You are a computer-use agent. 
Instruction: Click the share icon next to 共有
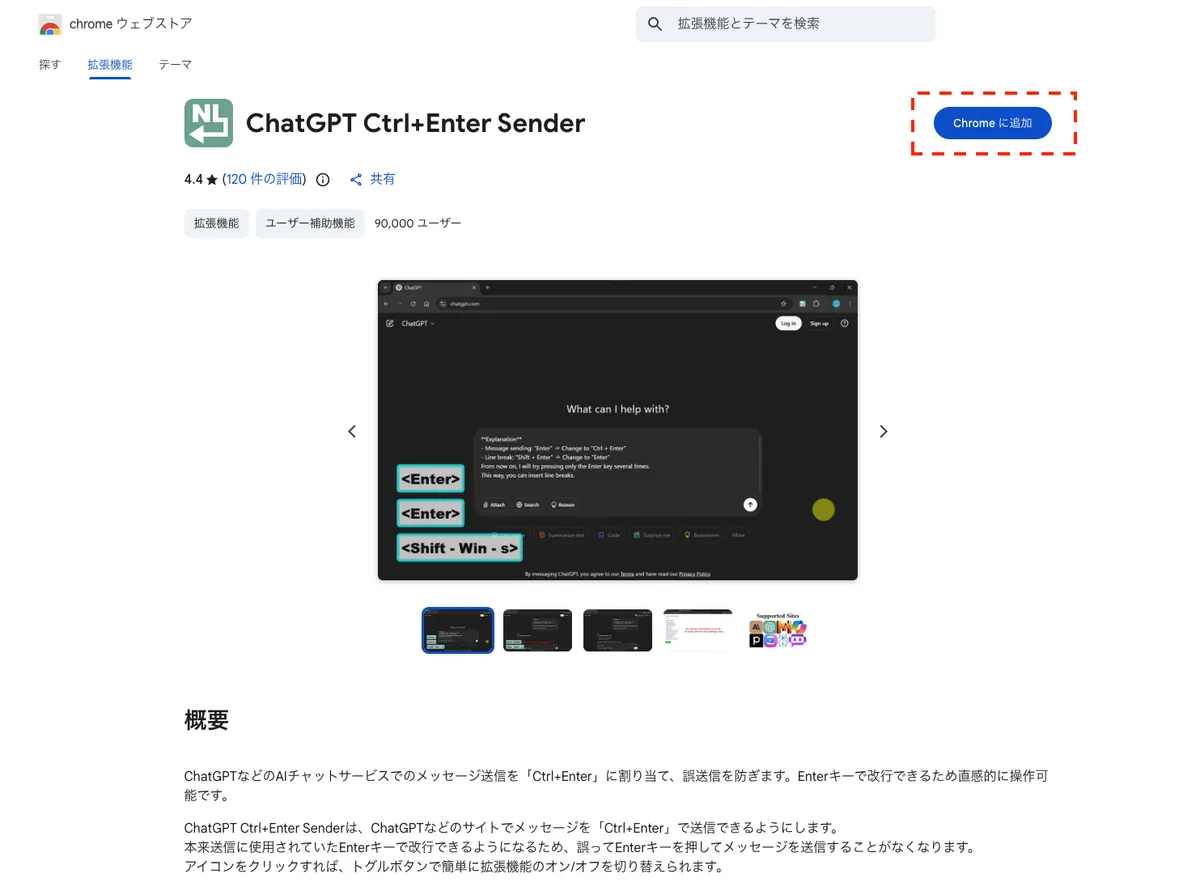[x=355, y=180]
